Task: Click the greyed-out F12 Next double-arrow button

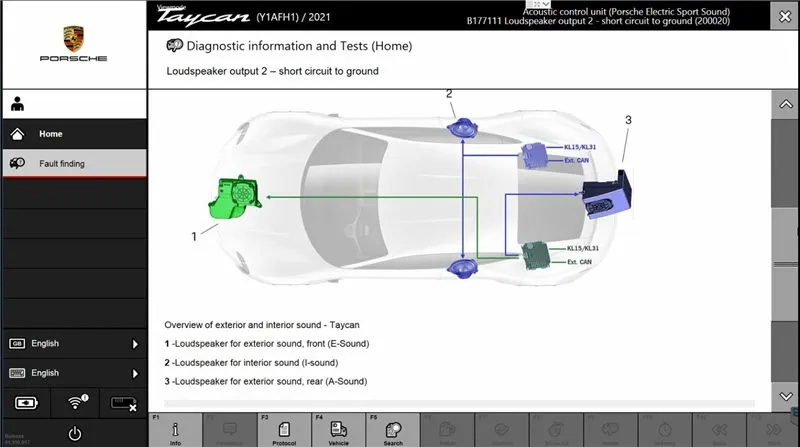Action: (773, 430)
